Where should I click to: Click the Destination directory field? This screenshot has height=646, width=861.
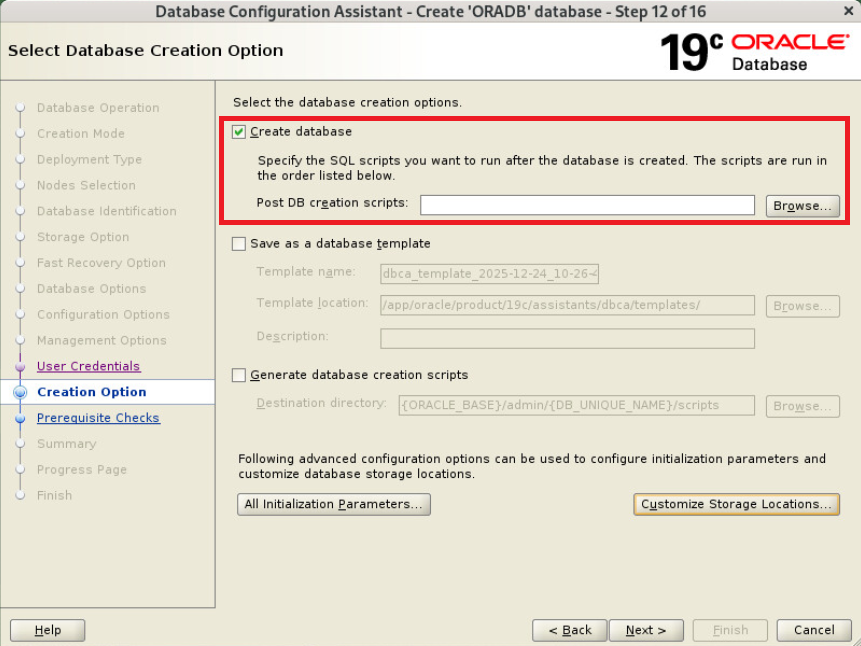click(x=576, y=405)
